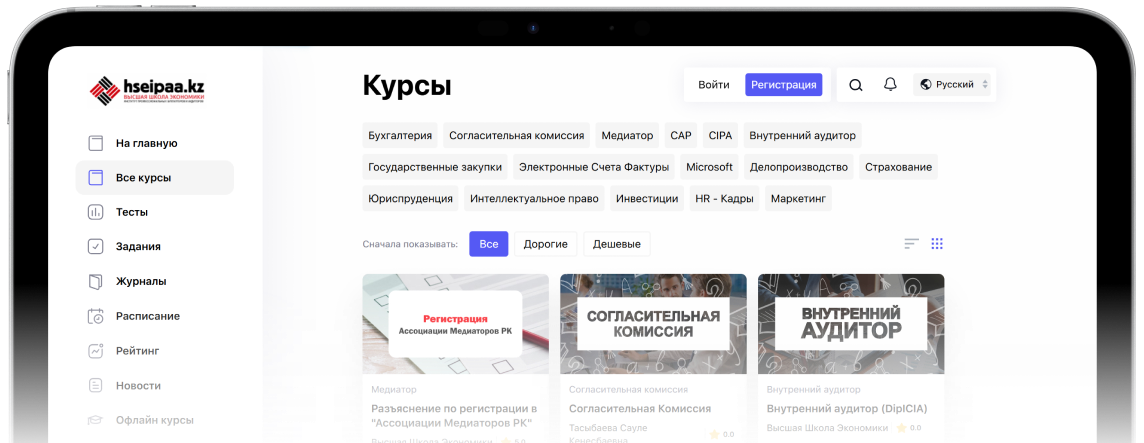Click the checkmark icon beside Задания
The height and width of the screenshot is (443, 1144).
(96, 247)
